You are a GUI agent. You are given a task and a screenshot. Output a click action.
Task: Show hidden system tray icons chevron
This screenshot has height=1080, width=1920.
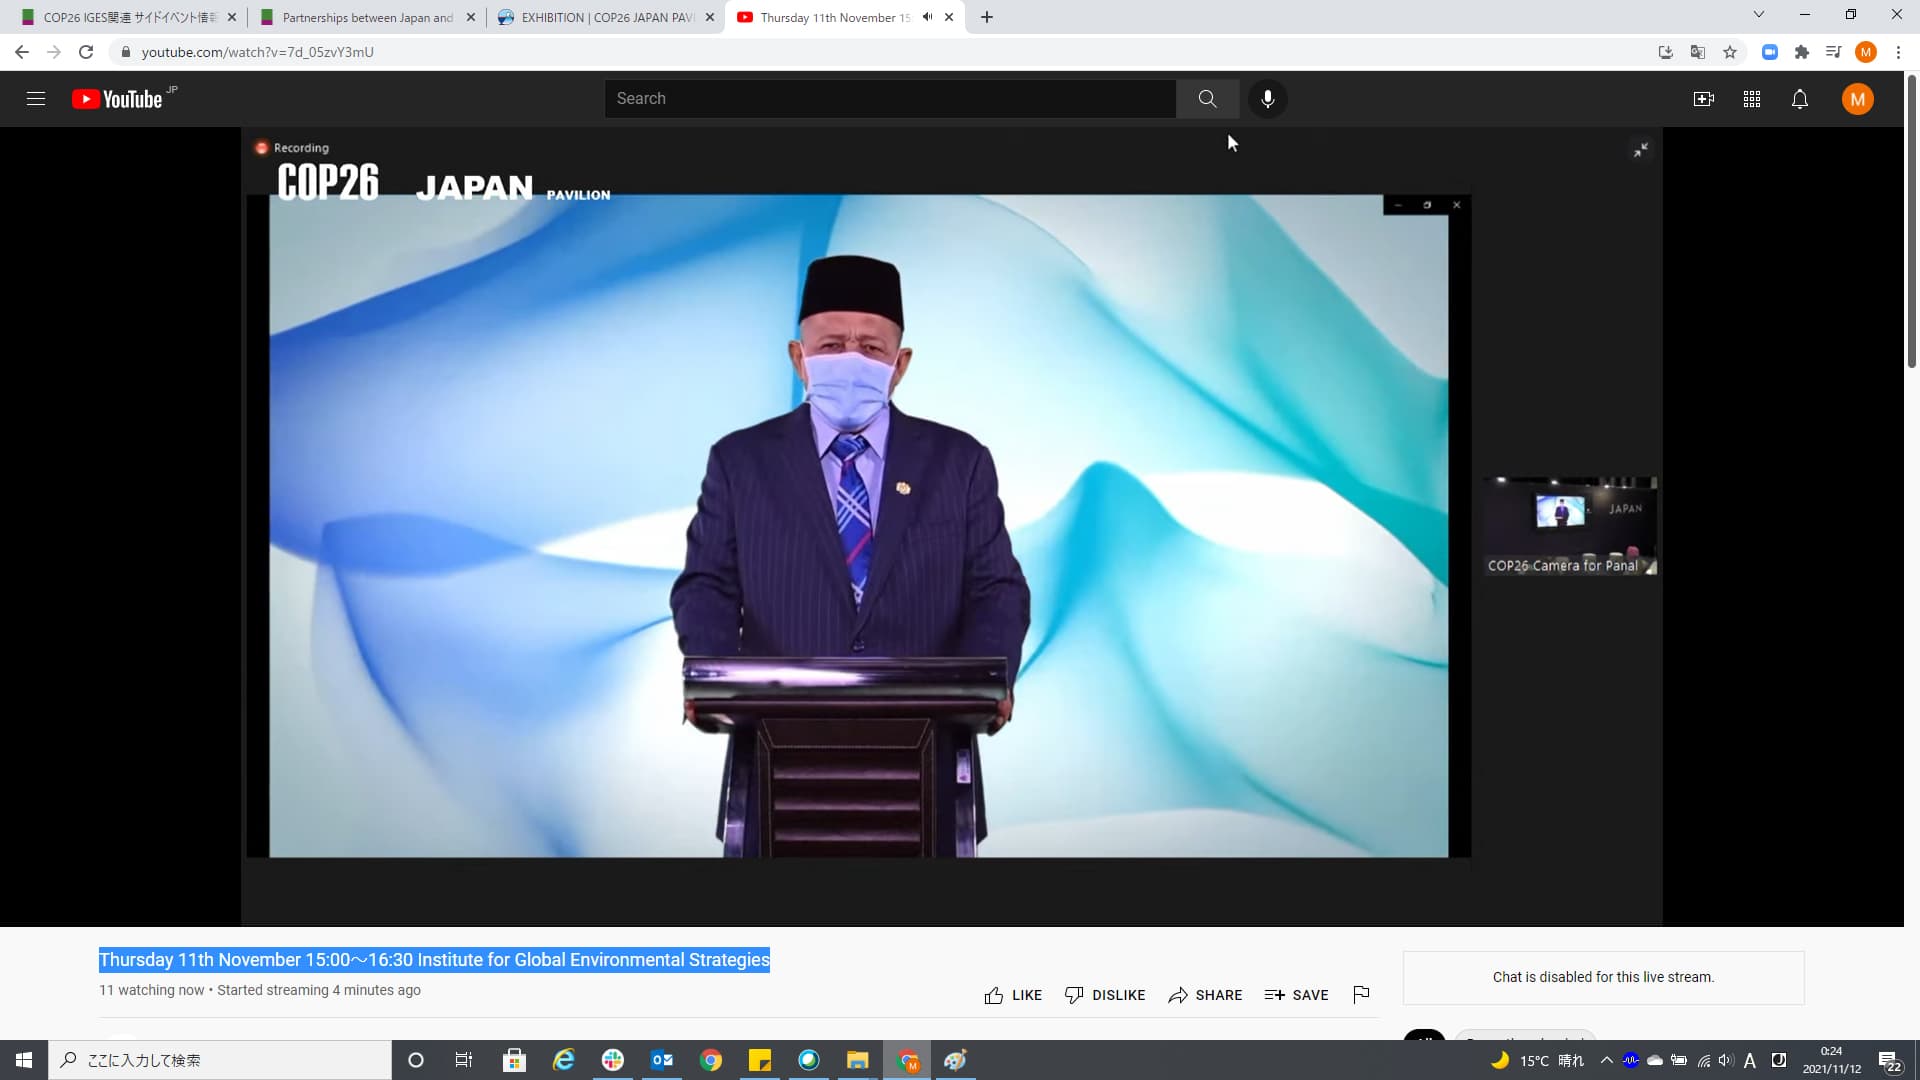click(x=1606, y=1060)
